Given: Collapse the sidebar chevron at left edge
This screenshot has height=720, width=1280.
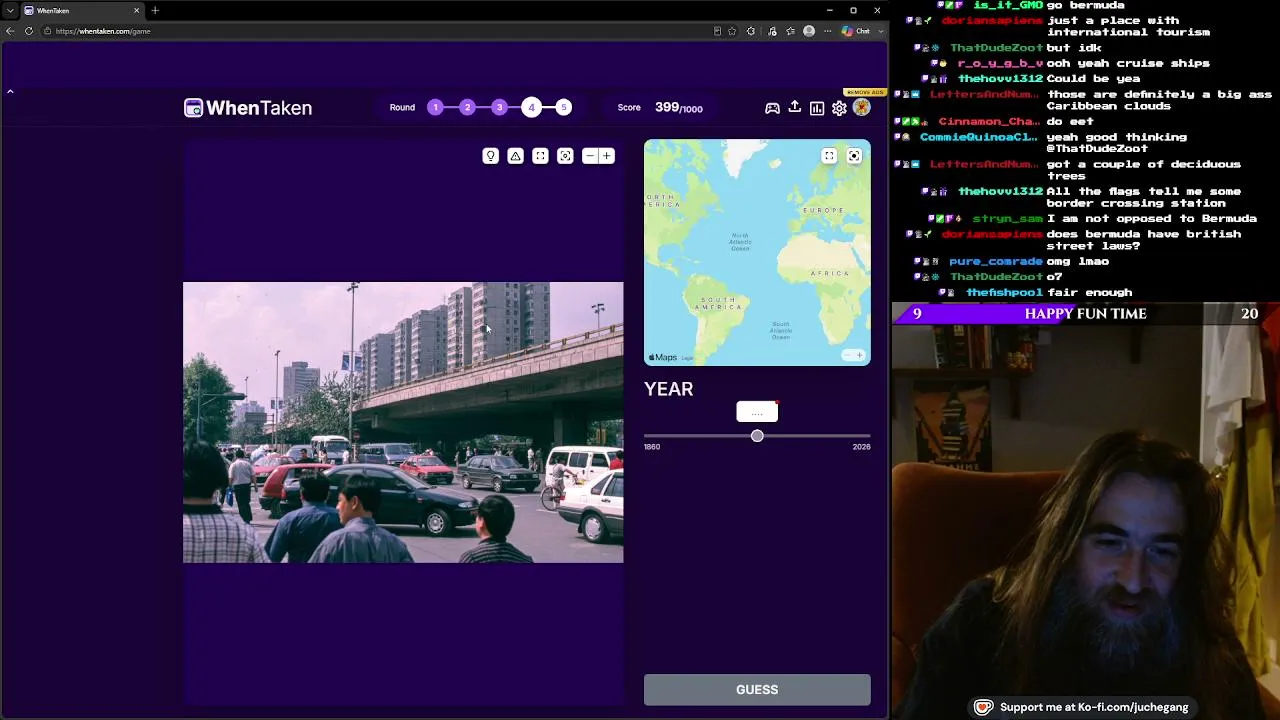Looking at the screenshot, I should tap(10, 91).
